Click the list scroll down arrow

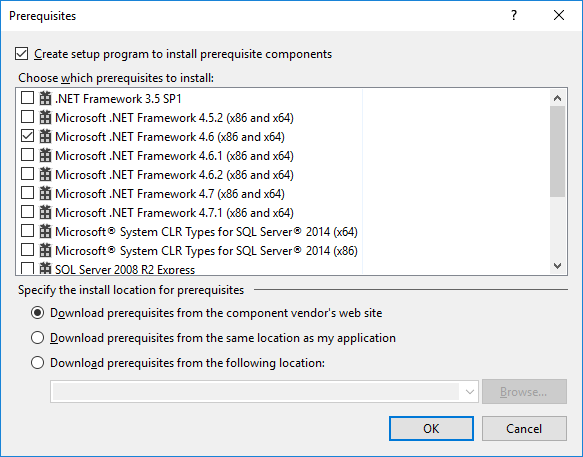(x=557, y=265)
